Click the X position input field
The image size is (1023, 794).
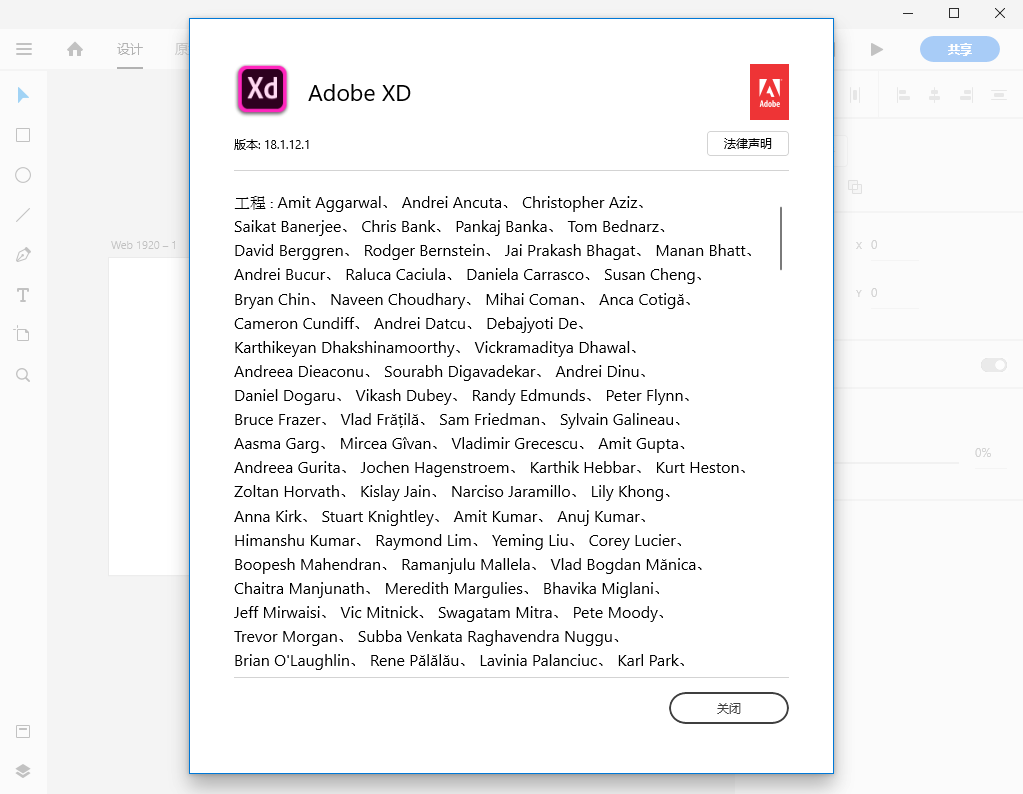pyautogui.click(x=894, y=245)
